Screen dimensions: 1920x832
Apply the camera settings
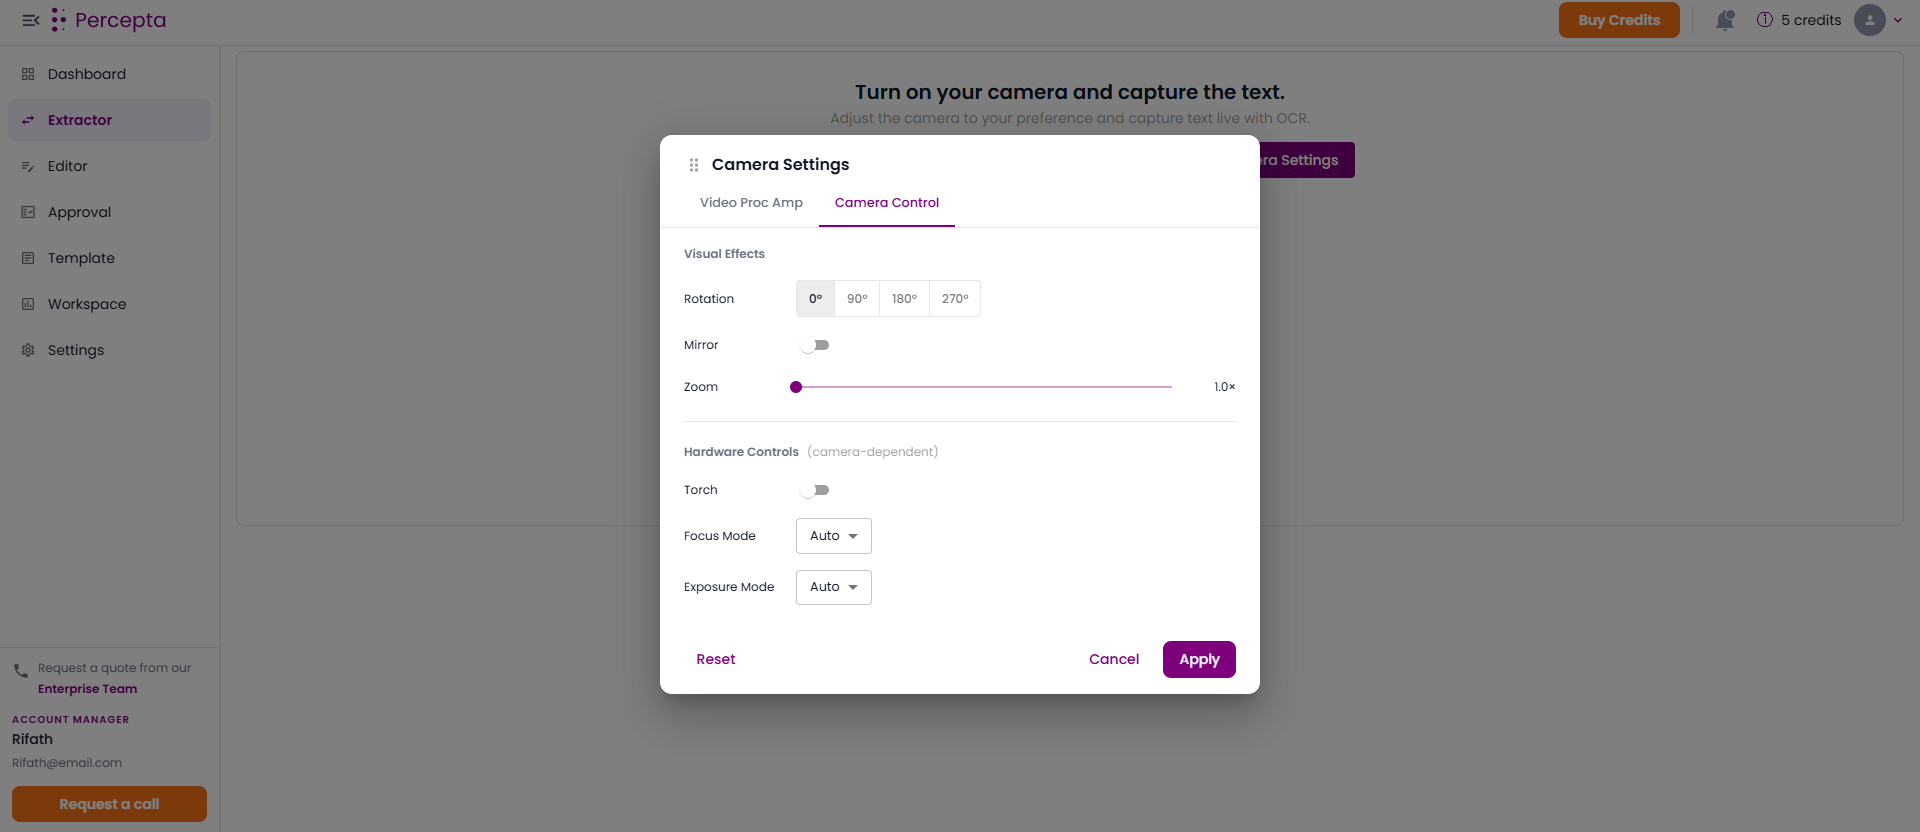pyautogui.click(x=1199, y=659)
